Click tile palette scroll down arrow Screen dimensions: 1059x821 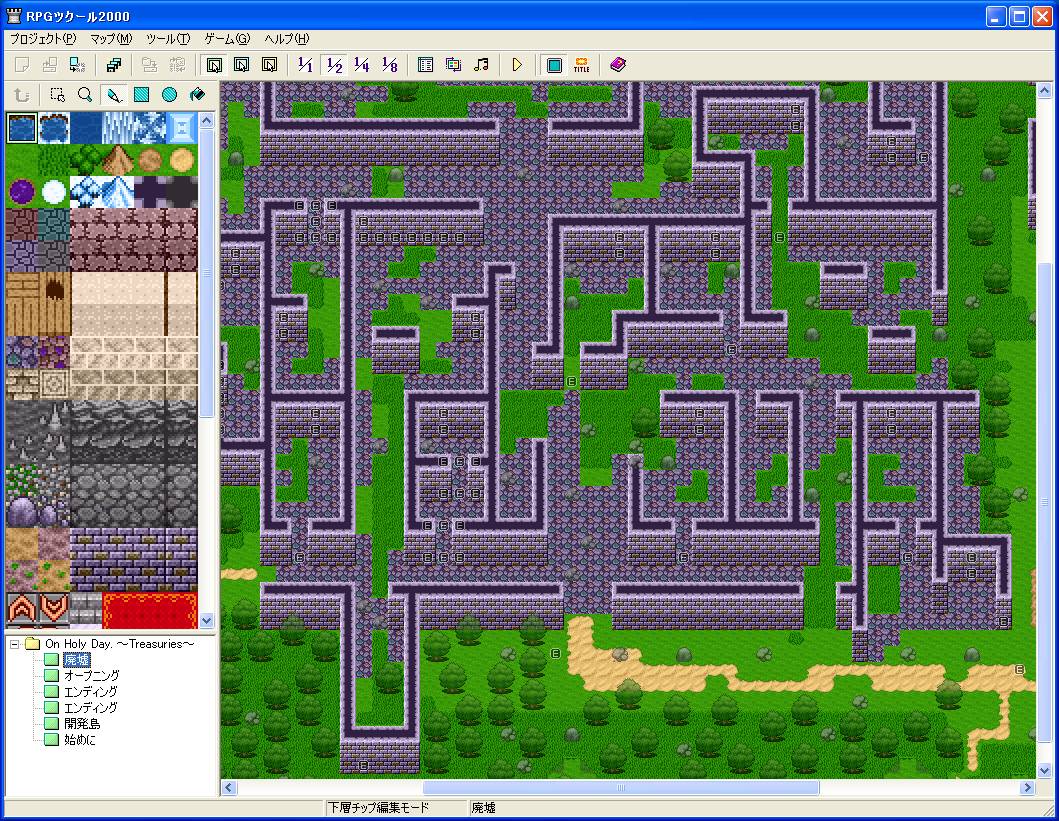207,620
